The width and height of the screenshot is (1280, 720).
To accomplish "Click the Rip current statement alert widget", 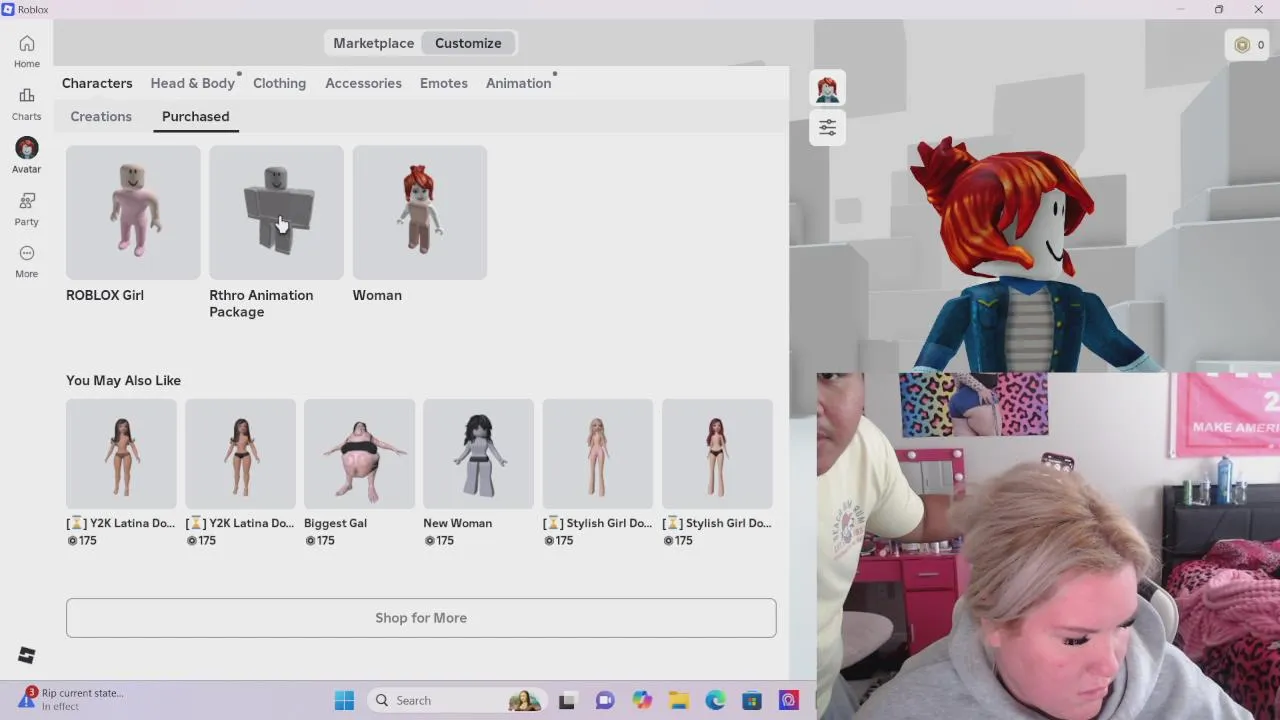I will coord(70,699).
